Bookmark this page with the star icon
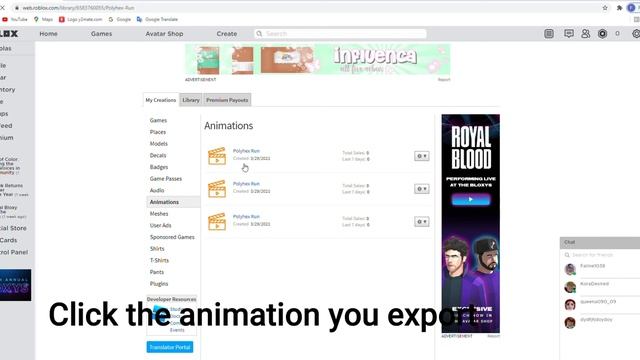Screen dimensions: 640x360 [605, 8]
